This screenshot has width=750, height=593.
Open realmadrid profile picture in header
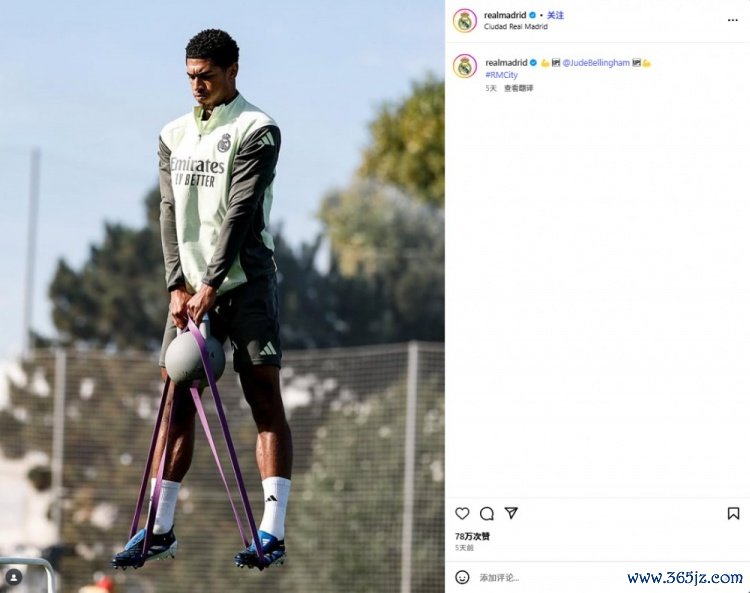pyautogui.click(x=465, y=21)
